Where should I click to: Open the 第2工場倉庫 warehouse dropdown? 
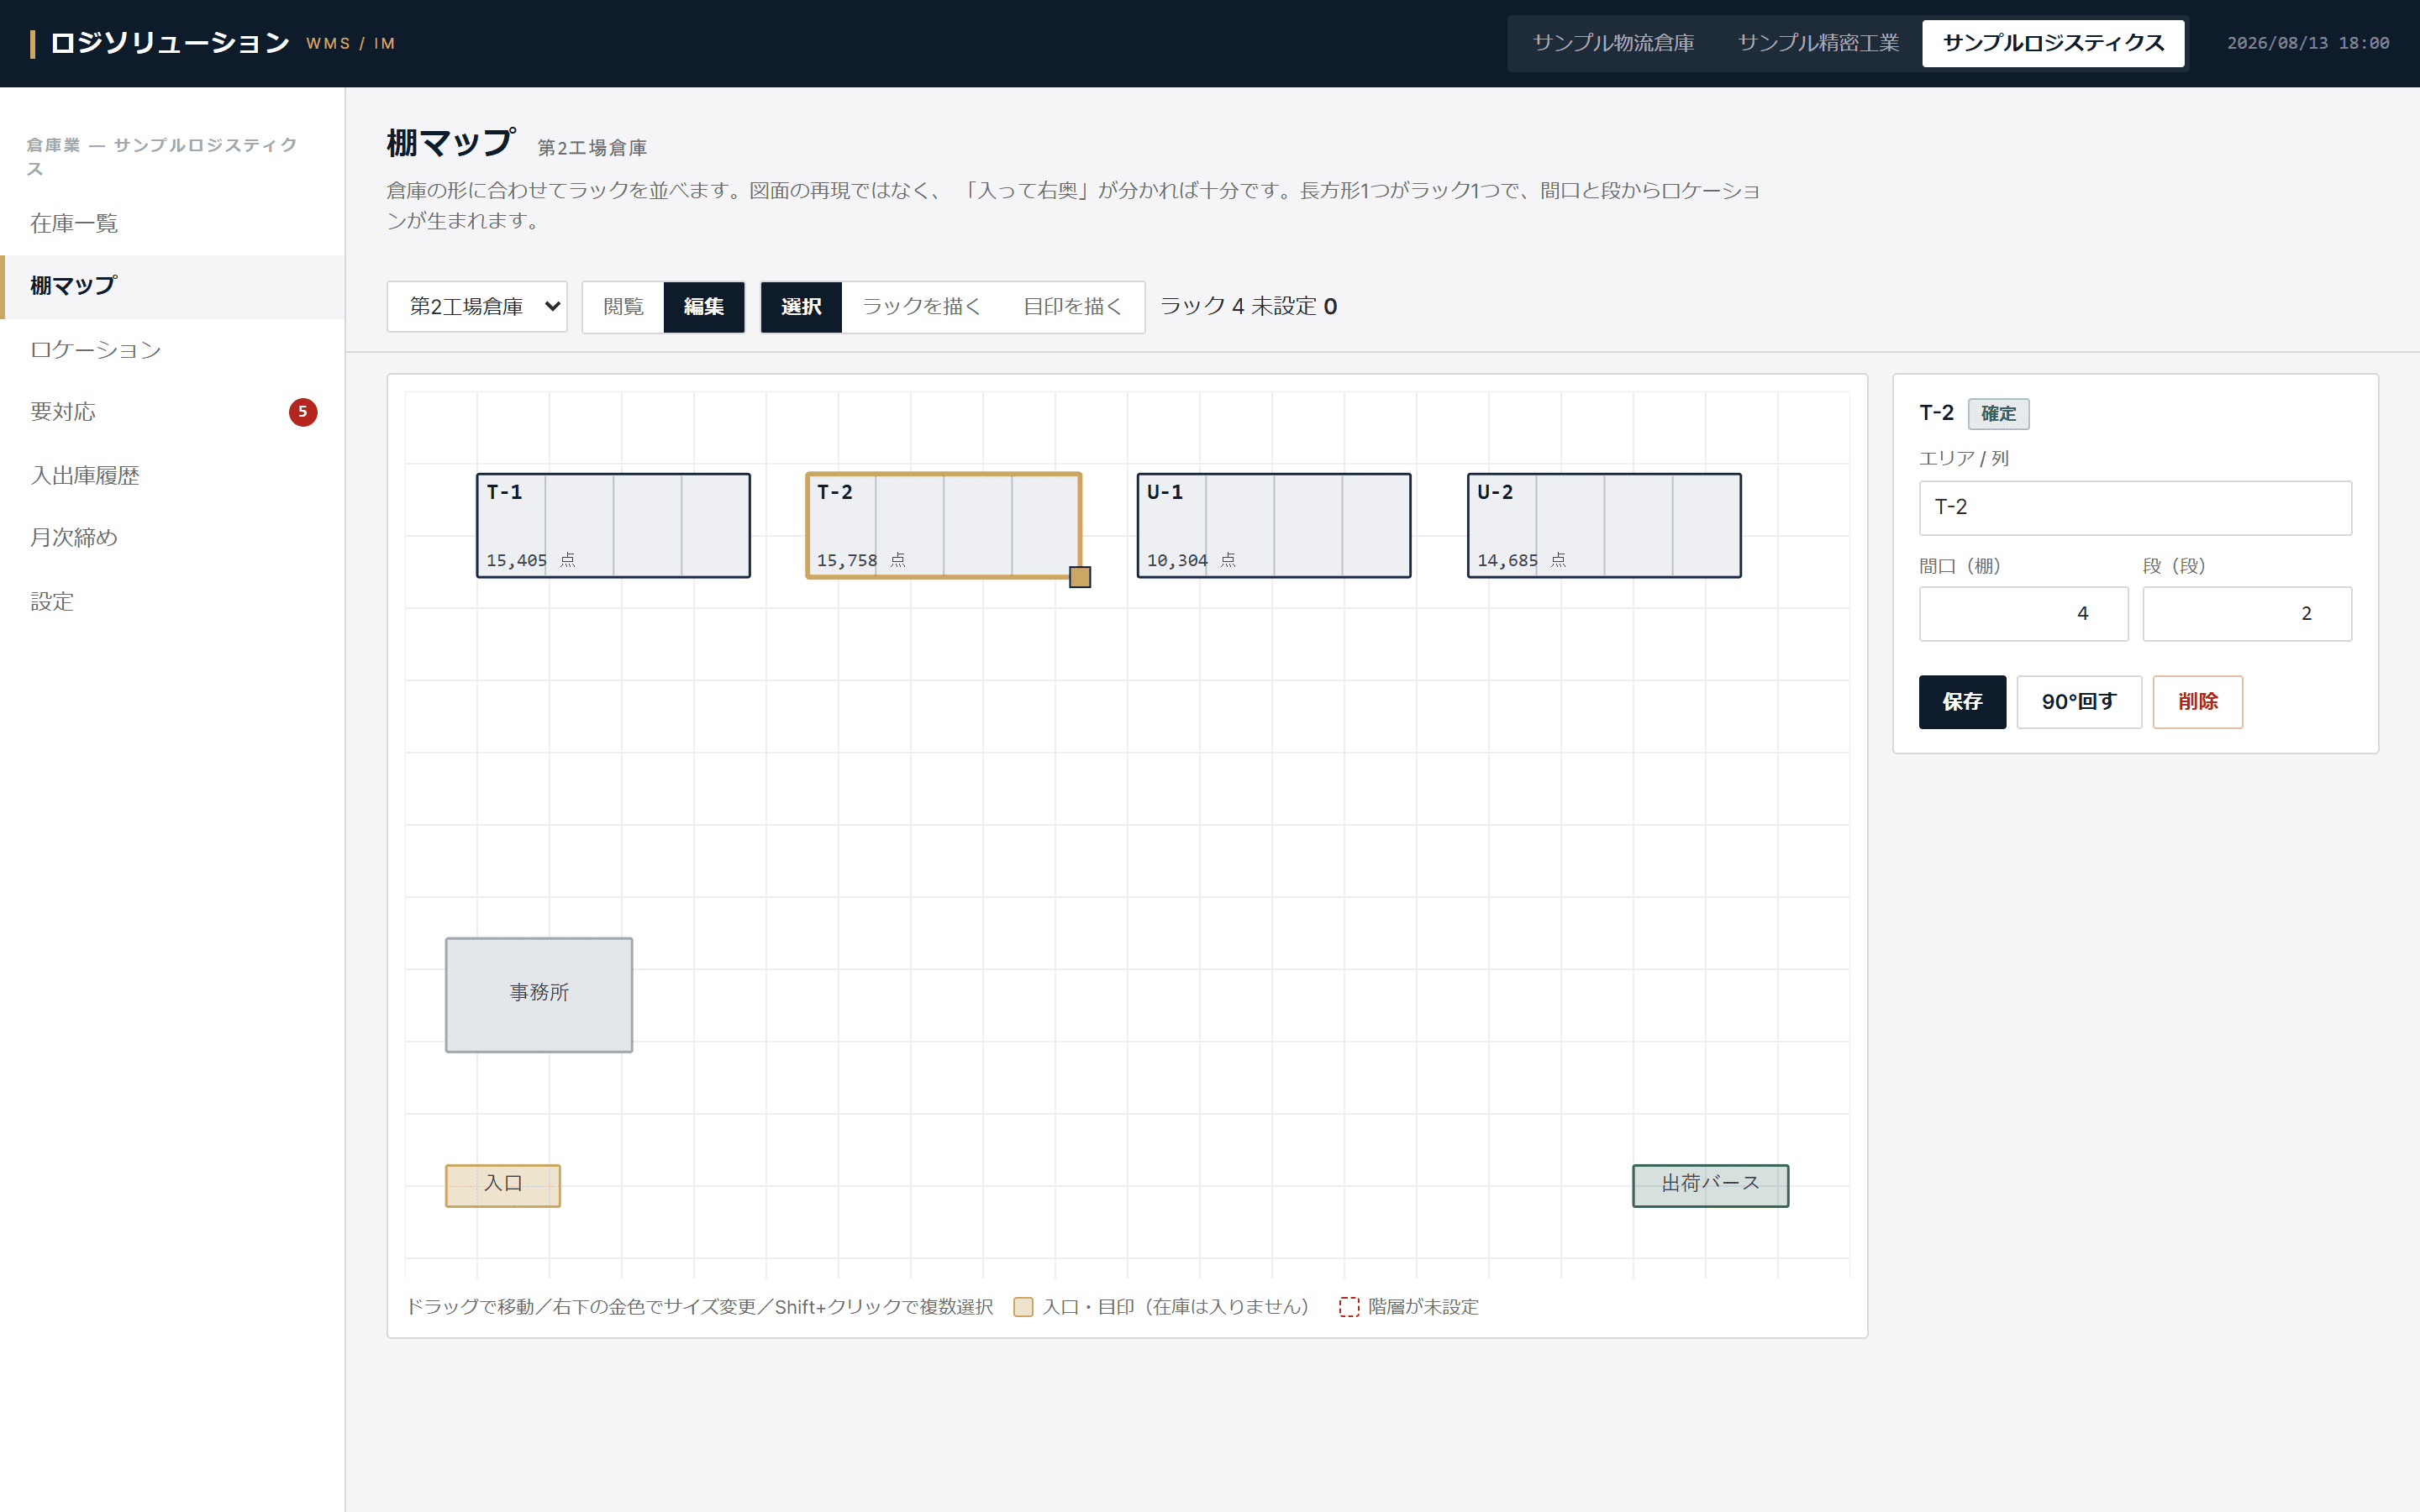point(477,306)
